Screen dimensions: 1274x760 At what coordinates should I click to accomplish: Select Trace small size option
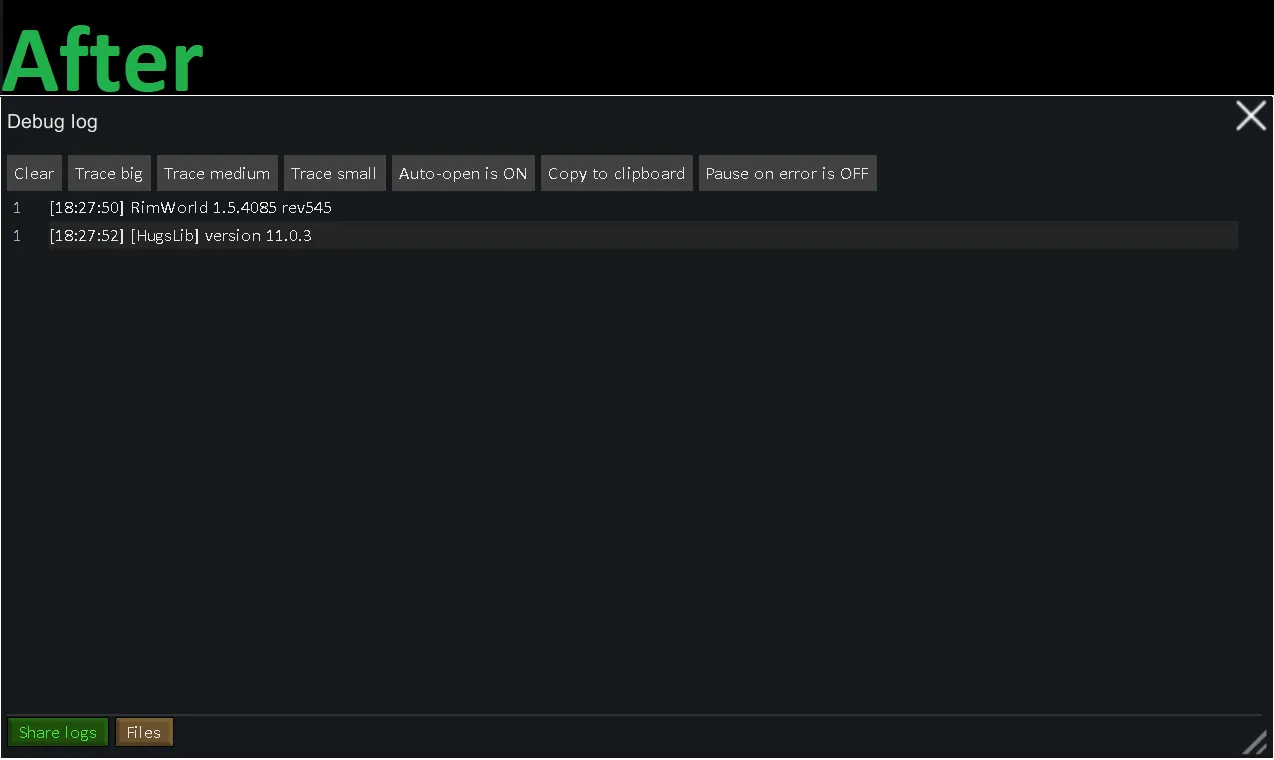click(x=334, y=173)
